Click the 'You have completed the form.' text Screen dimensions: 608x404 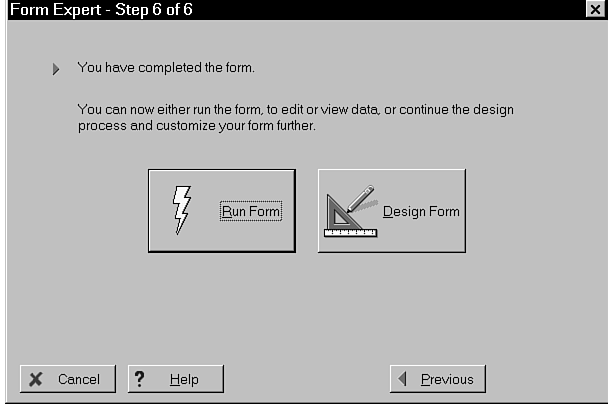(167, 69)
